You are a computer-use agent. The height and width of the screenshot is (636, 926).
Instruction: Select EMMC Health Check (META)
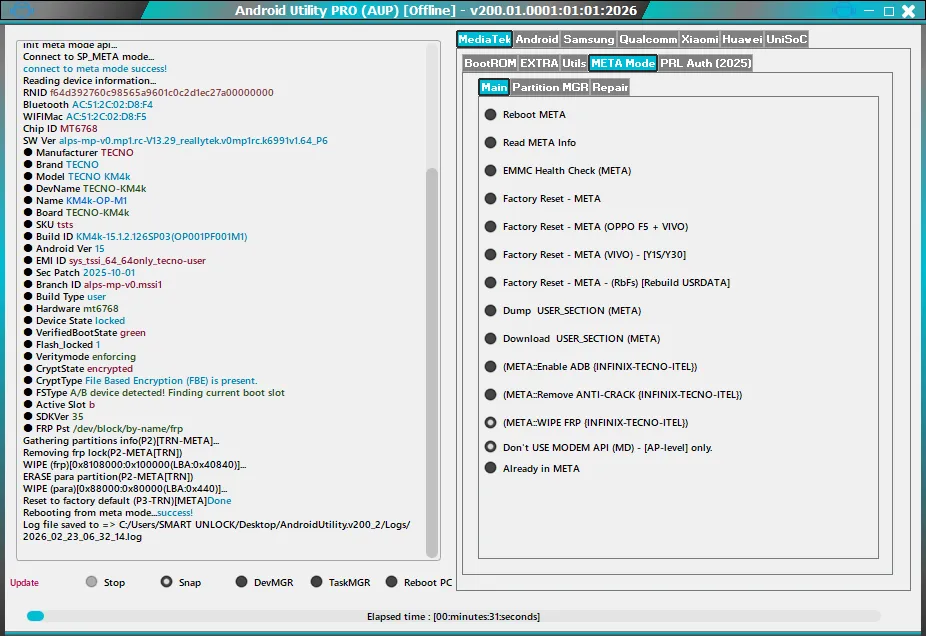click(491, 171)
